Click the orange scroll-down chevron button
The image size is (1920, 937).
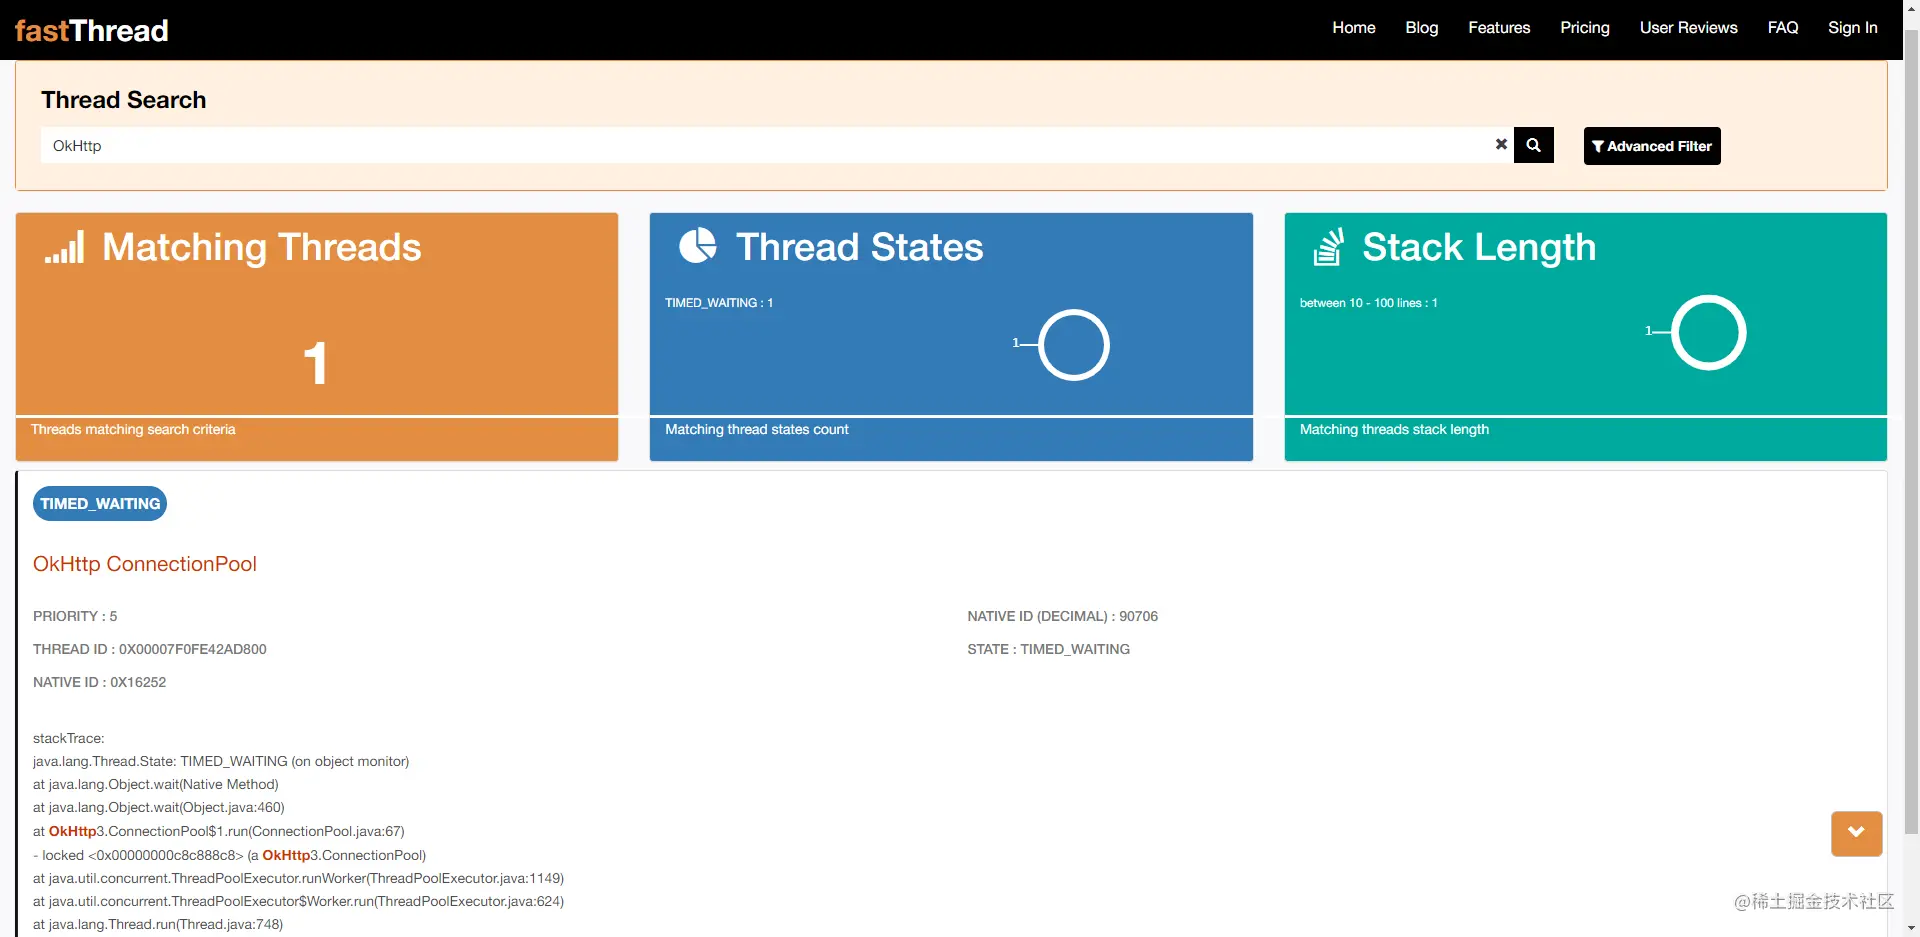click(1856, 833)
